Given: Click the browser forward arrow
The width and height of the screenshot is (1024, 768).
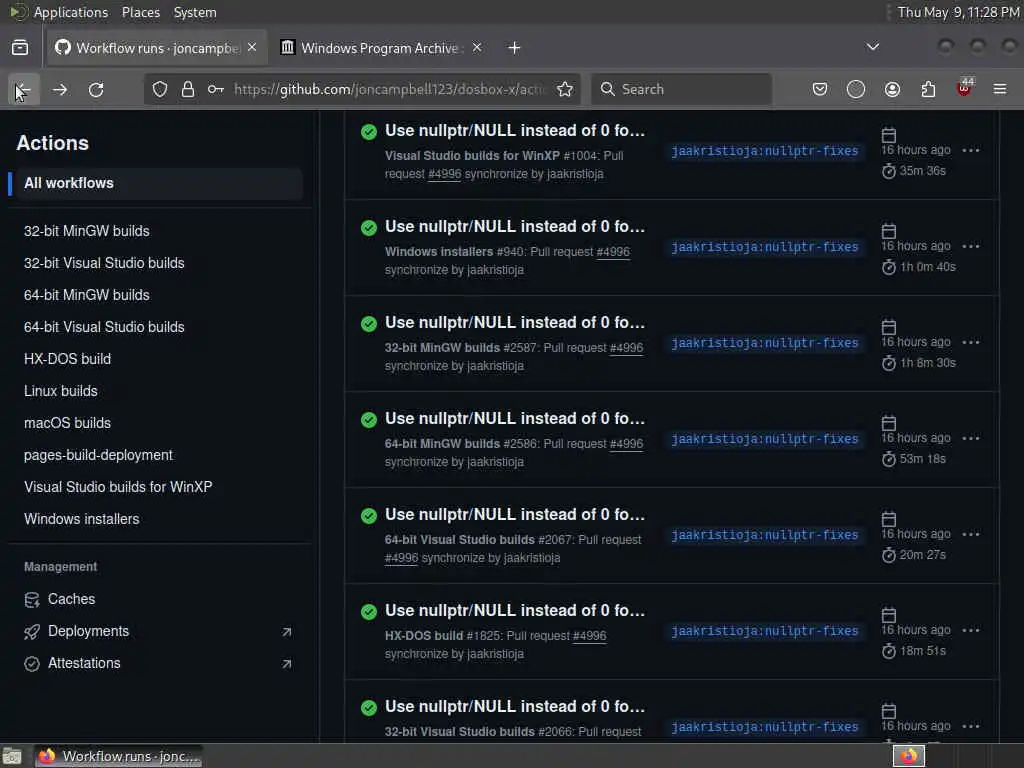Looking at the screenshot, I should (59, 89).
